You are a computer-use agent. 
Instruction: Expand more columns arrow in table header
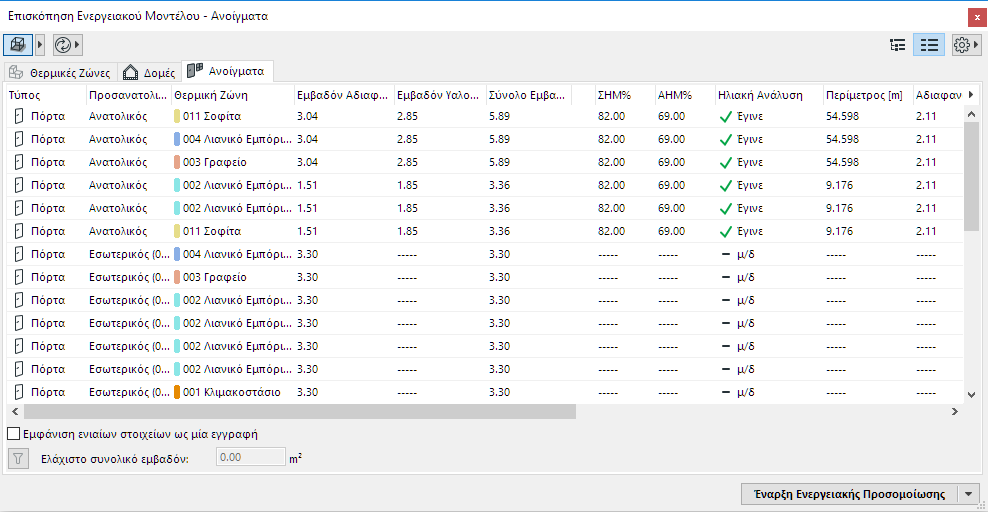tap(971, 95)
